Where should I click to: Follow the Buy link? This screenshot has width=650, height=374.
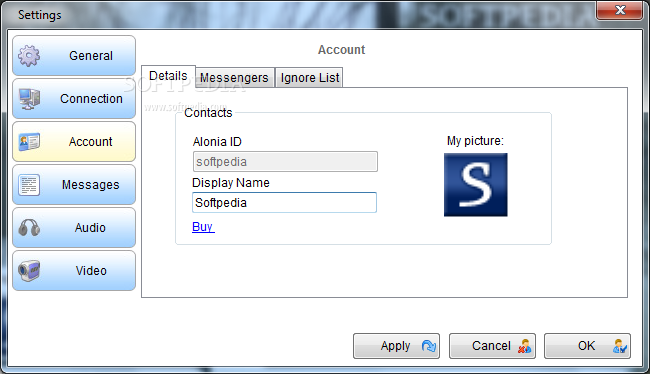[203, 227]
